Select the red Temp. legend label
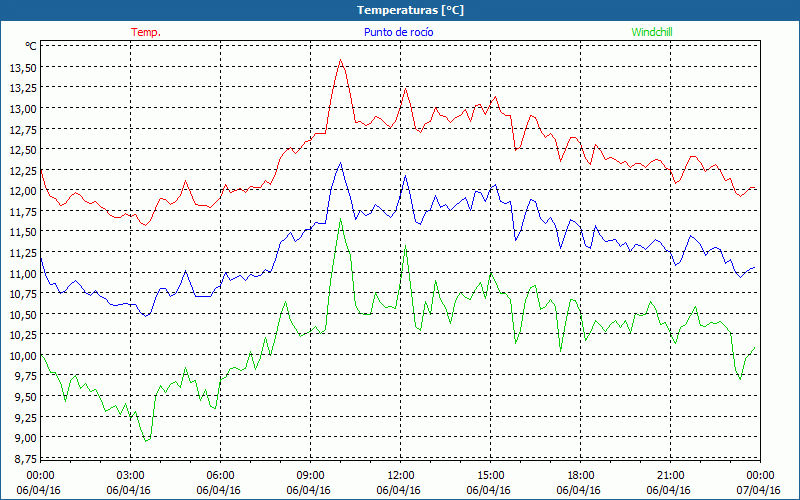800x500 pixels. [x=146, y=32]
